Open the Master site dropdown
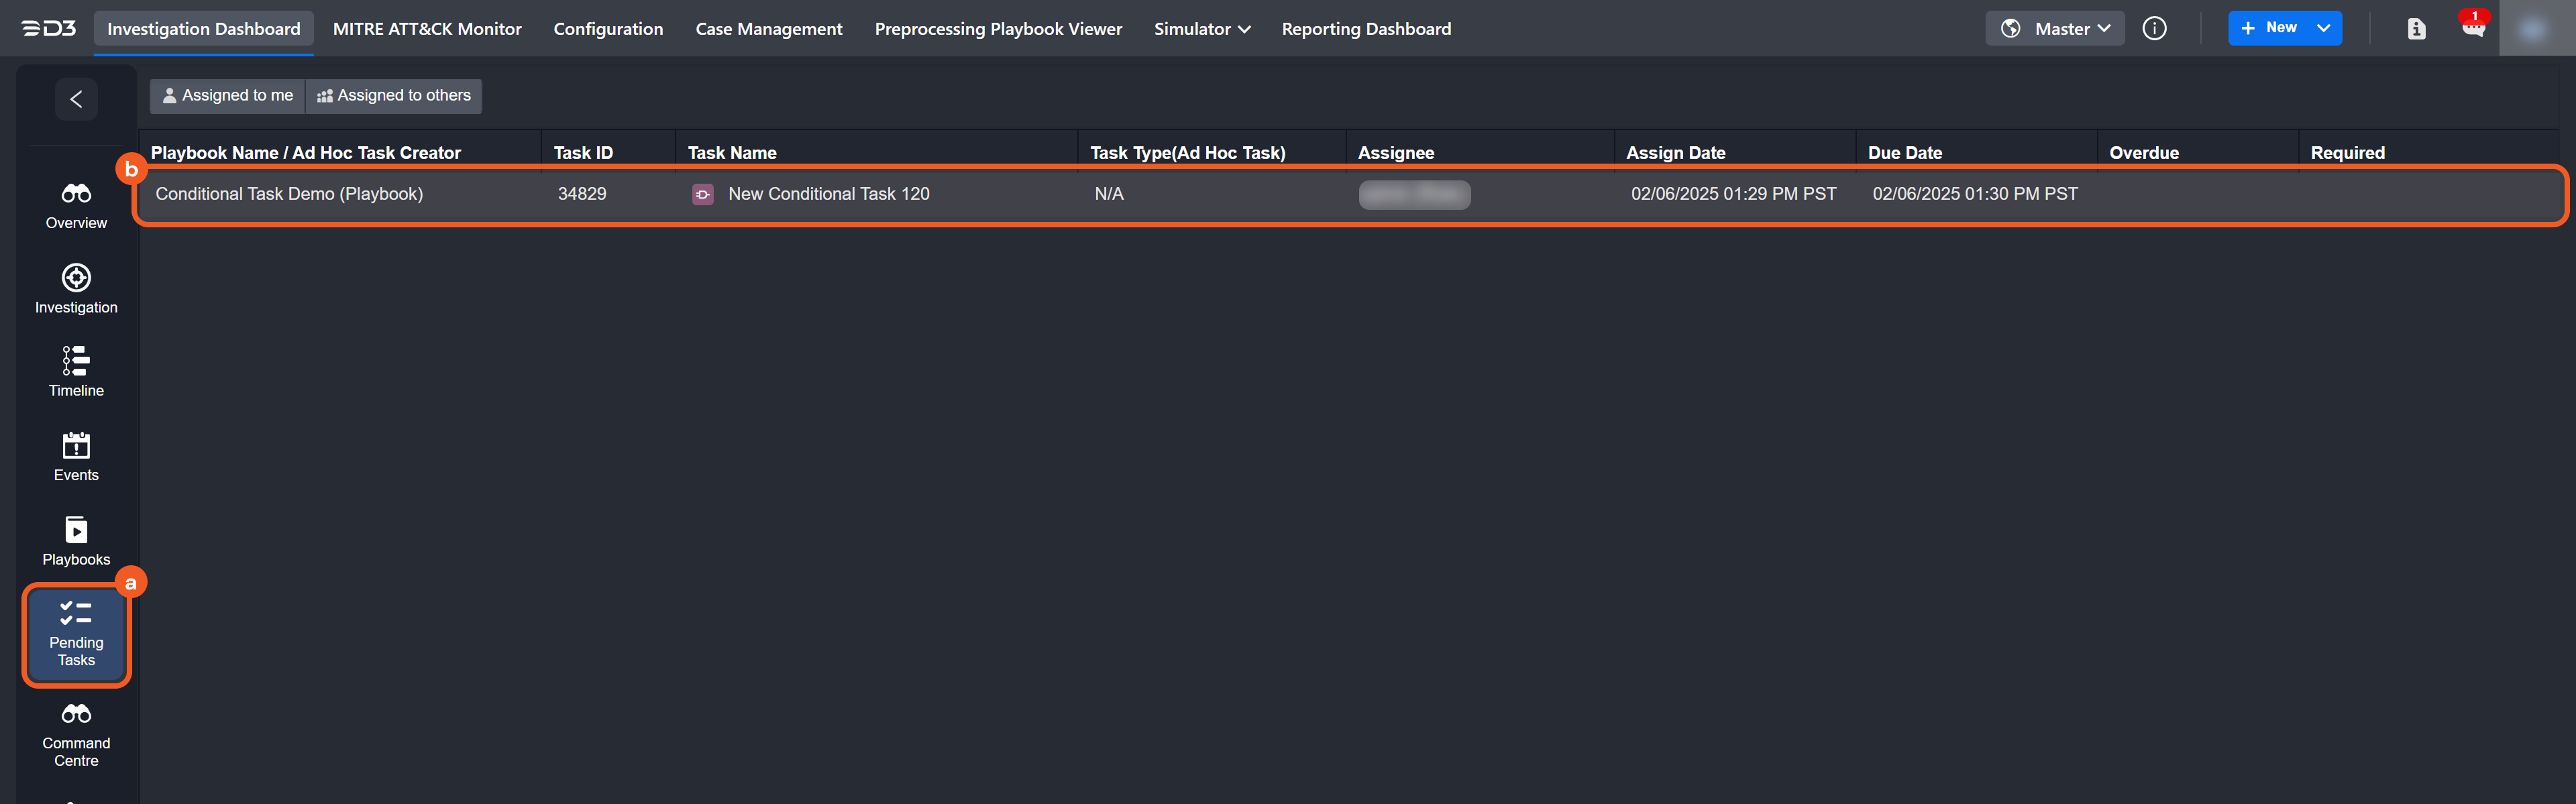Viewport: 2576px width, 804px height. (2054, 28)
